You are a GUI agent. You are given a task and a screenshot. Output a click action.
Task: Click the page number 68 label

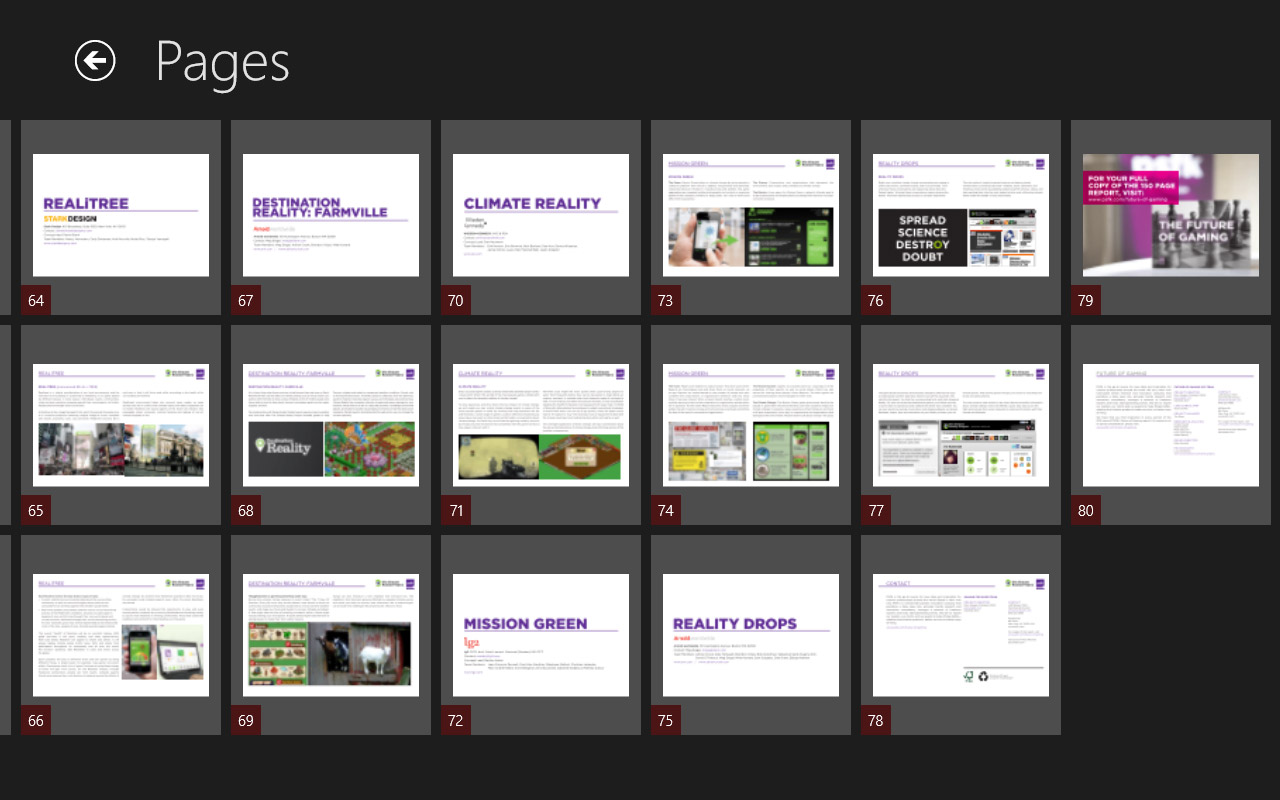(x=246, y=510)
